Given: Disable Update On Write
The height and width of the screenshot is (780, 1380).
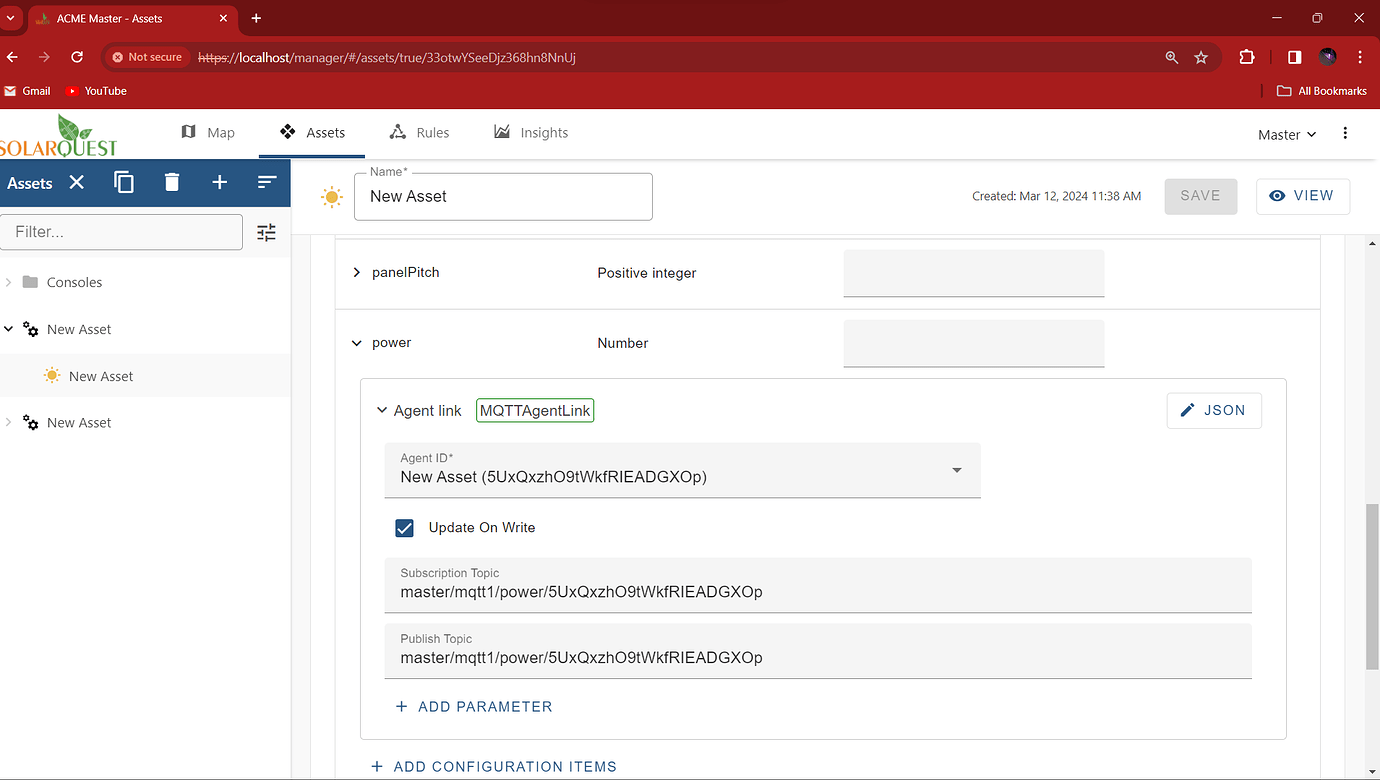Looking at the screenshot, I should [404, 527].
